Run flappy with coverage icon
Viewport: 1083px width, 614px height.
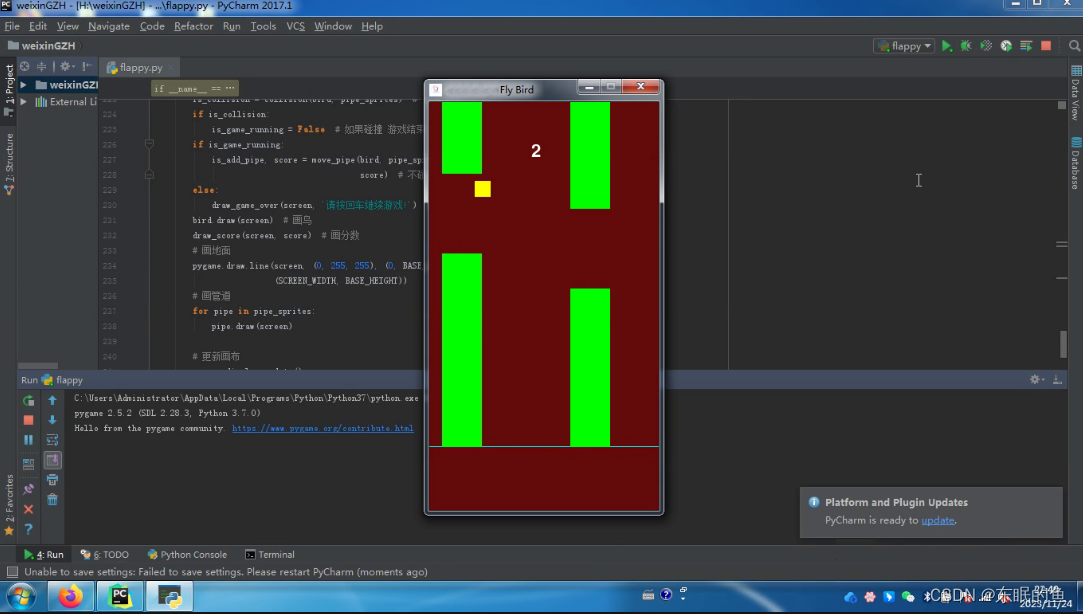986,46
